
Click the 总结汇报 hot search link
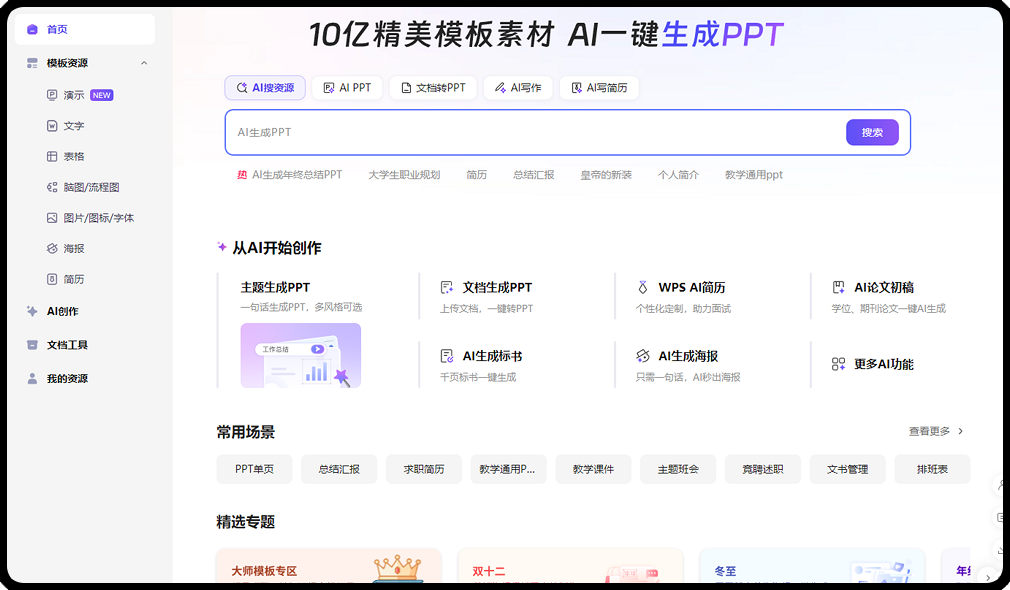(x=540, y=173)
